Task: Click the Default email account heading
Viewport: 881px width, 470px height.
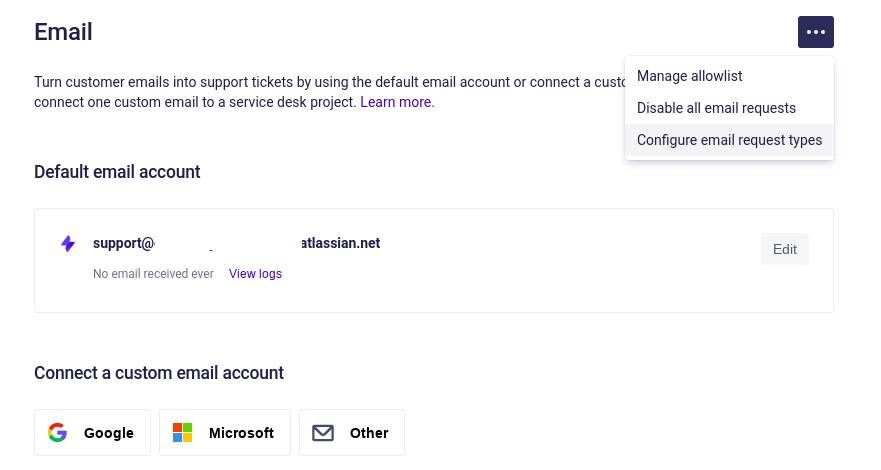Action: (117, 172)
